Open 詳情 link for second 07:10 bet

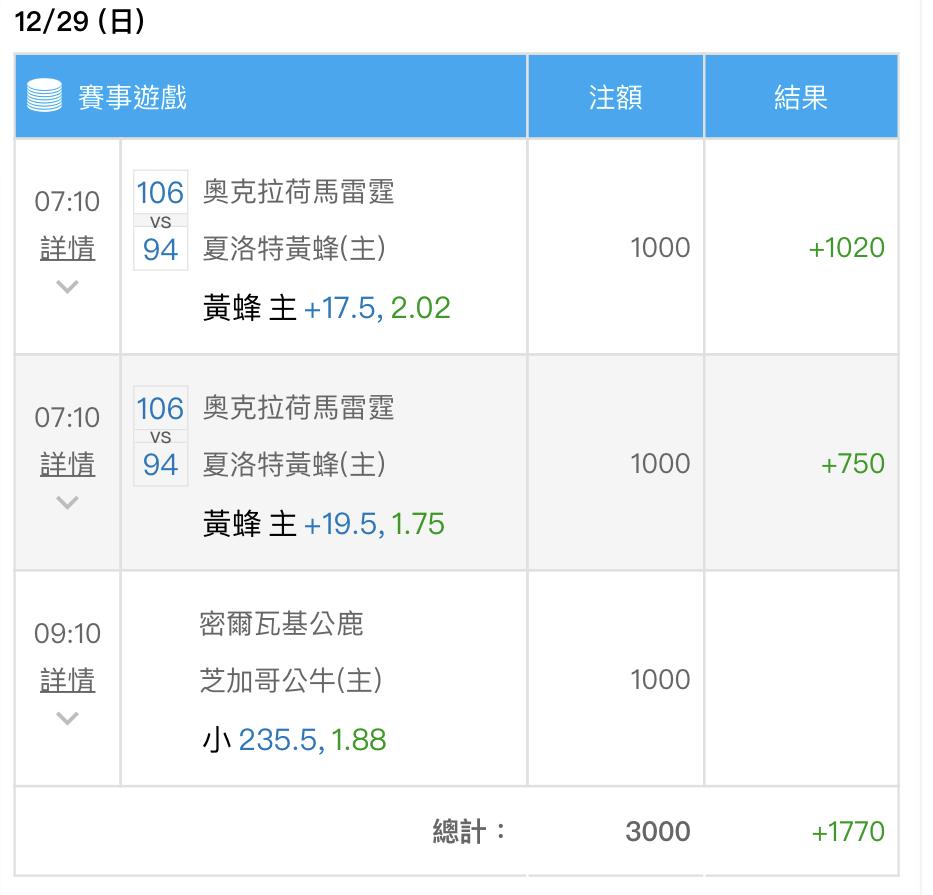[x=67, y=465]
